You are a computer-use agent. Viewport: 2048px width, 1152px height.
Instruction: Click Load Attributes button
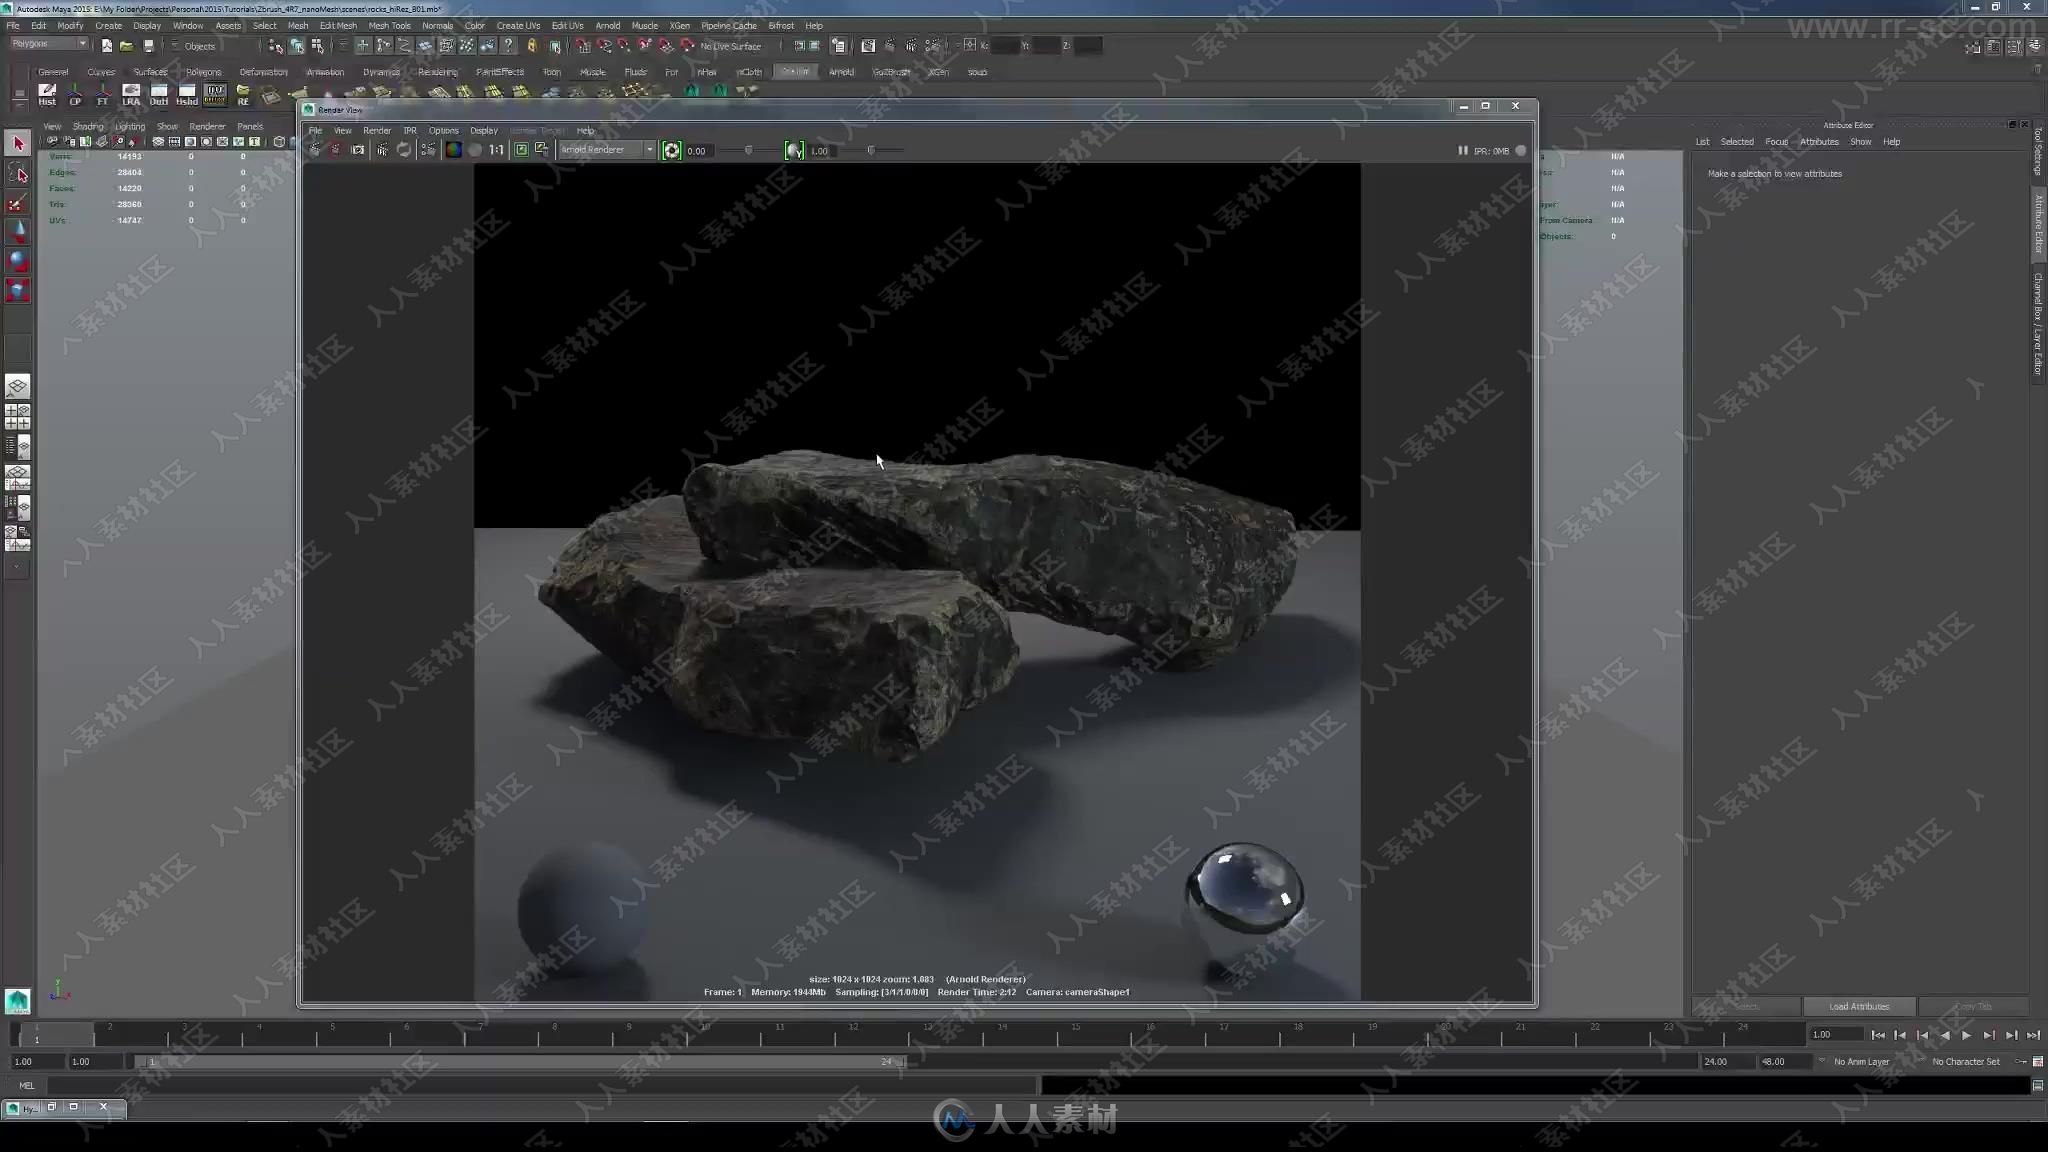pyautogui.click(x=1859, y=1007)
